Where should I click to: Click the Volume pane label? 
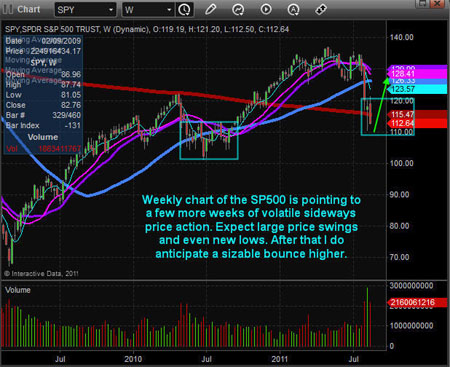coord(18,290)
